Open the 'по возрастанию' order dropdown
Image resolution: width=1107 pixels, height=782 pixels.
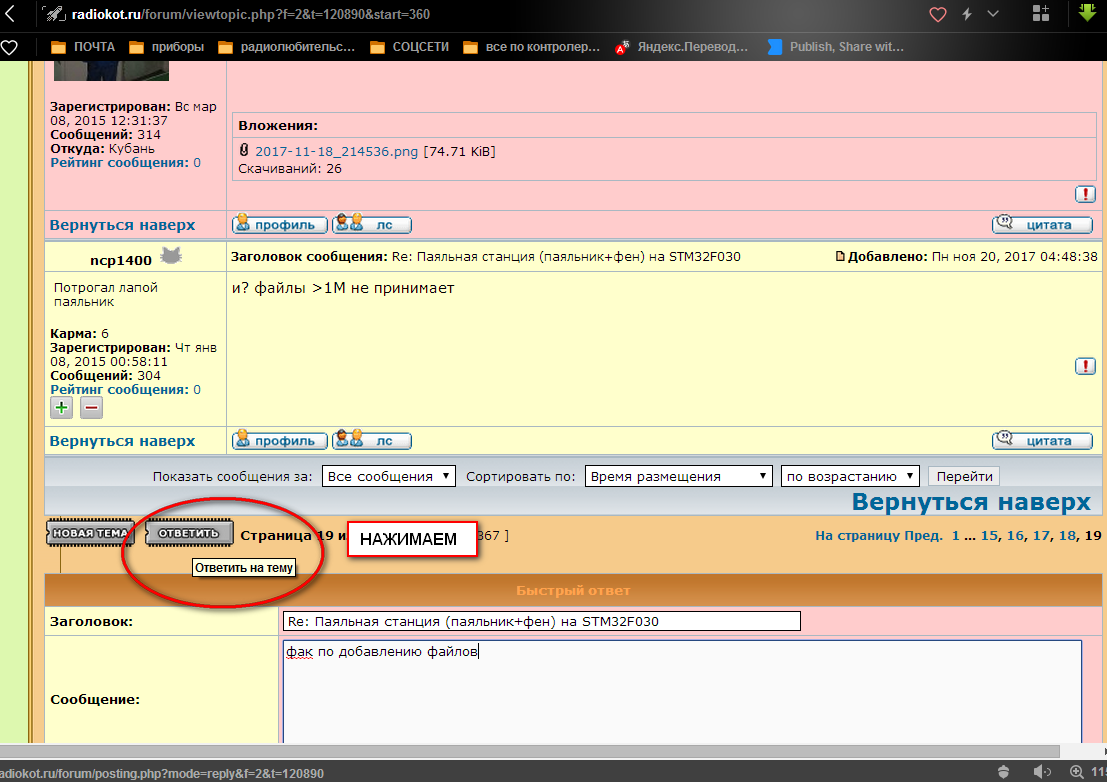coord(850,476)
